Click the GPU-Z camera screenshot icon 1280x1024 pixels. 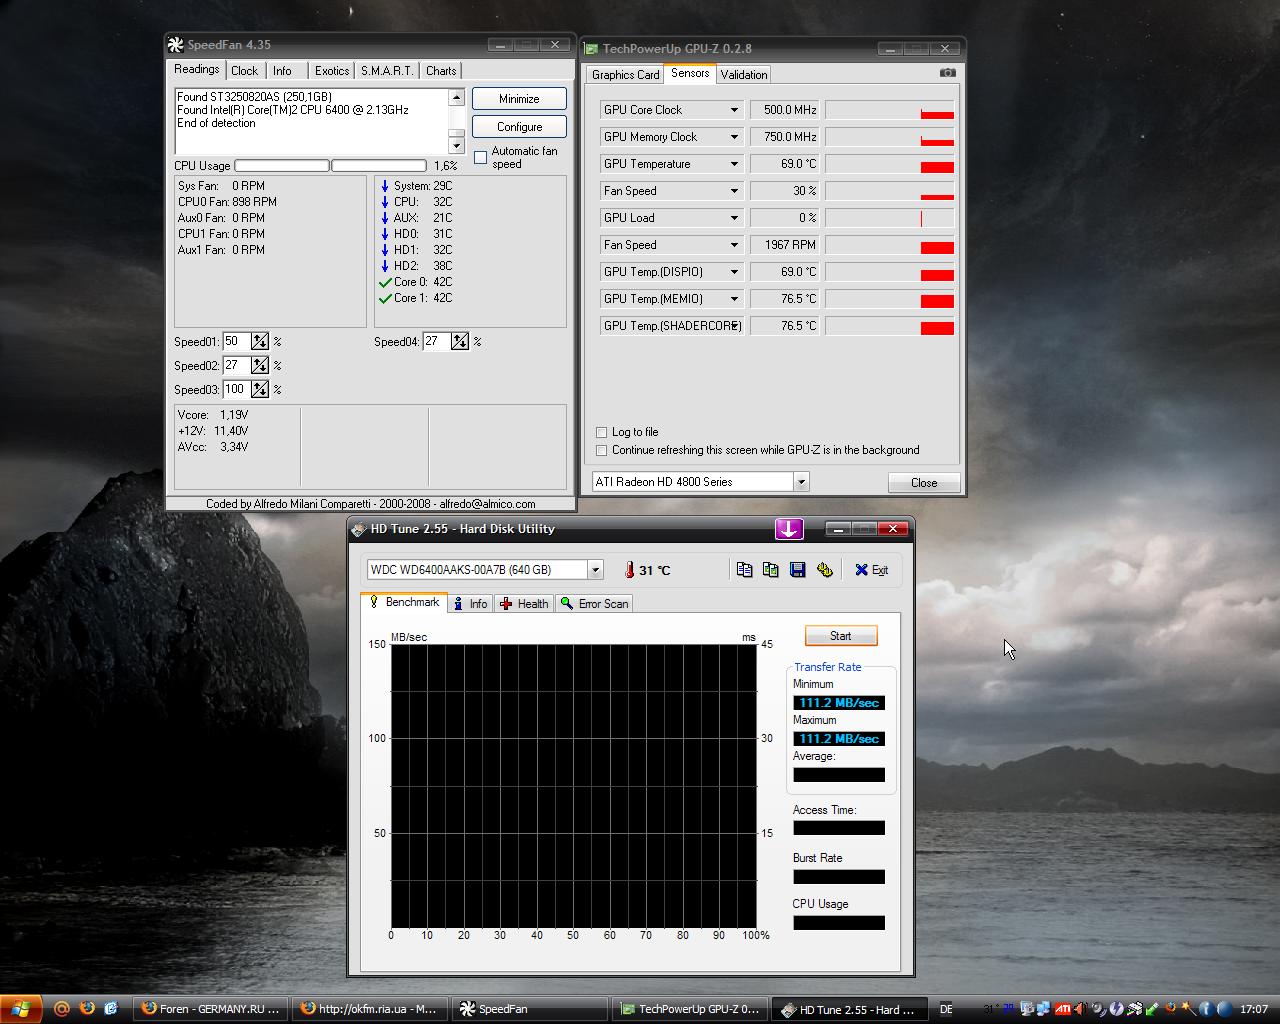click(x=947, y=73)
